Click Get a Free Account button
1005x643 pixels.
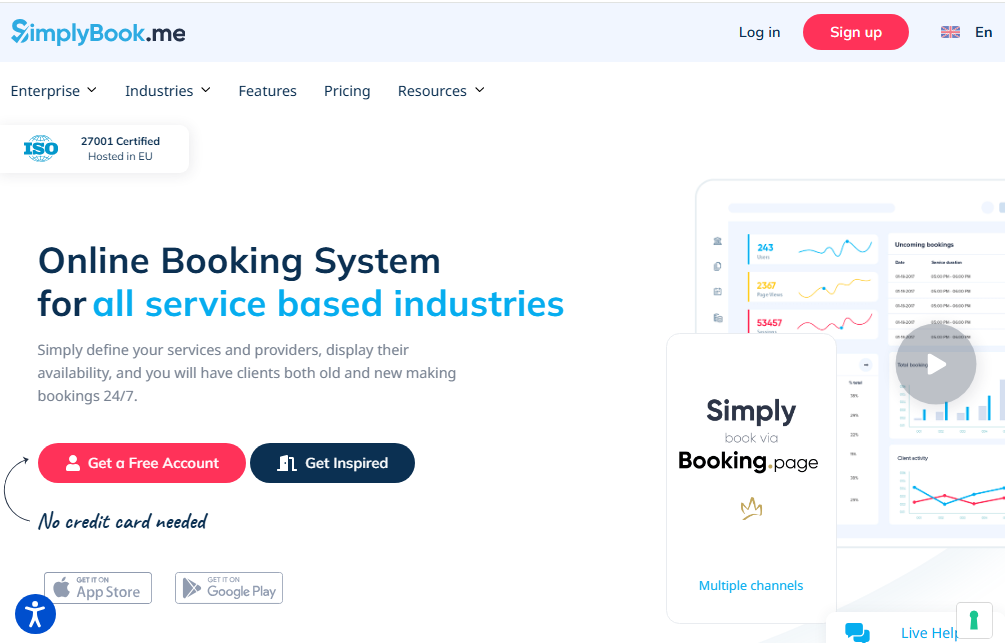141,463
